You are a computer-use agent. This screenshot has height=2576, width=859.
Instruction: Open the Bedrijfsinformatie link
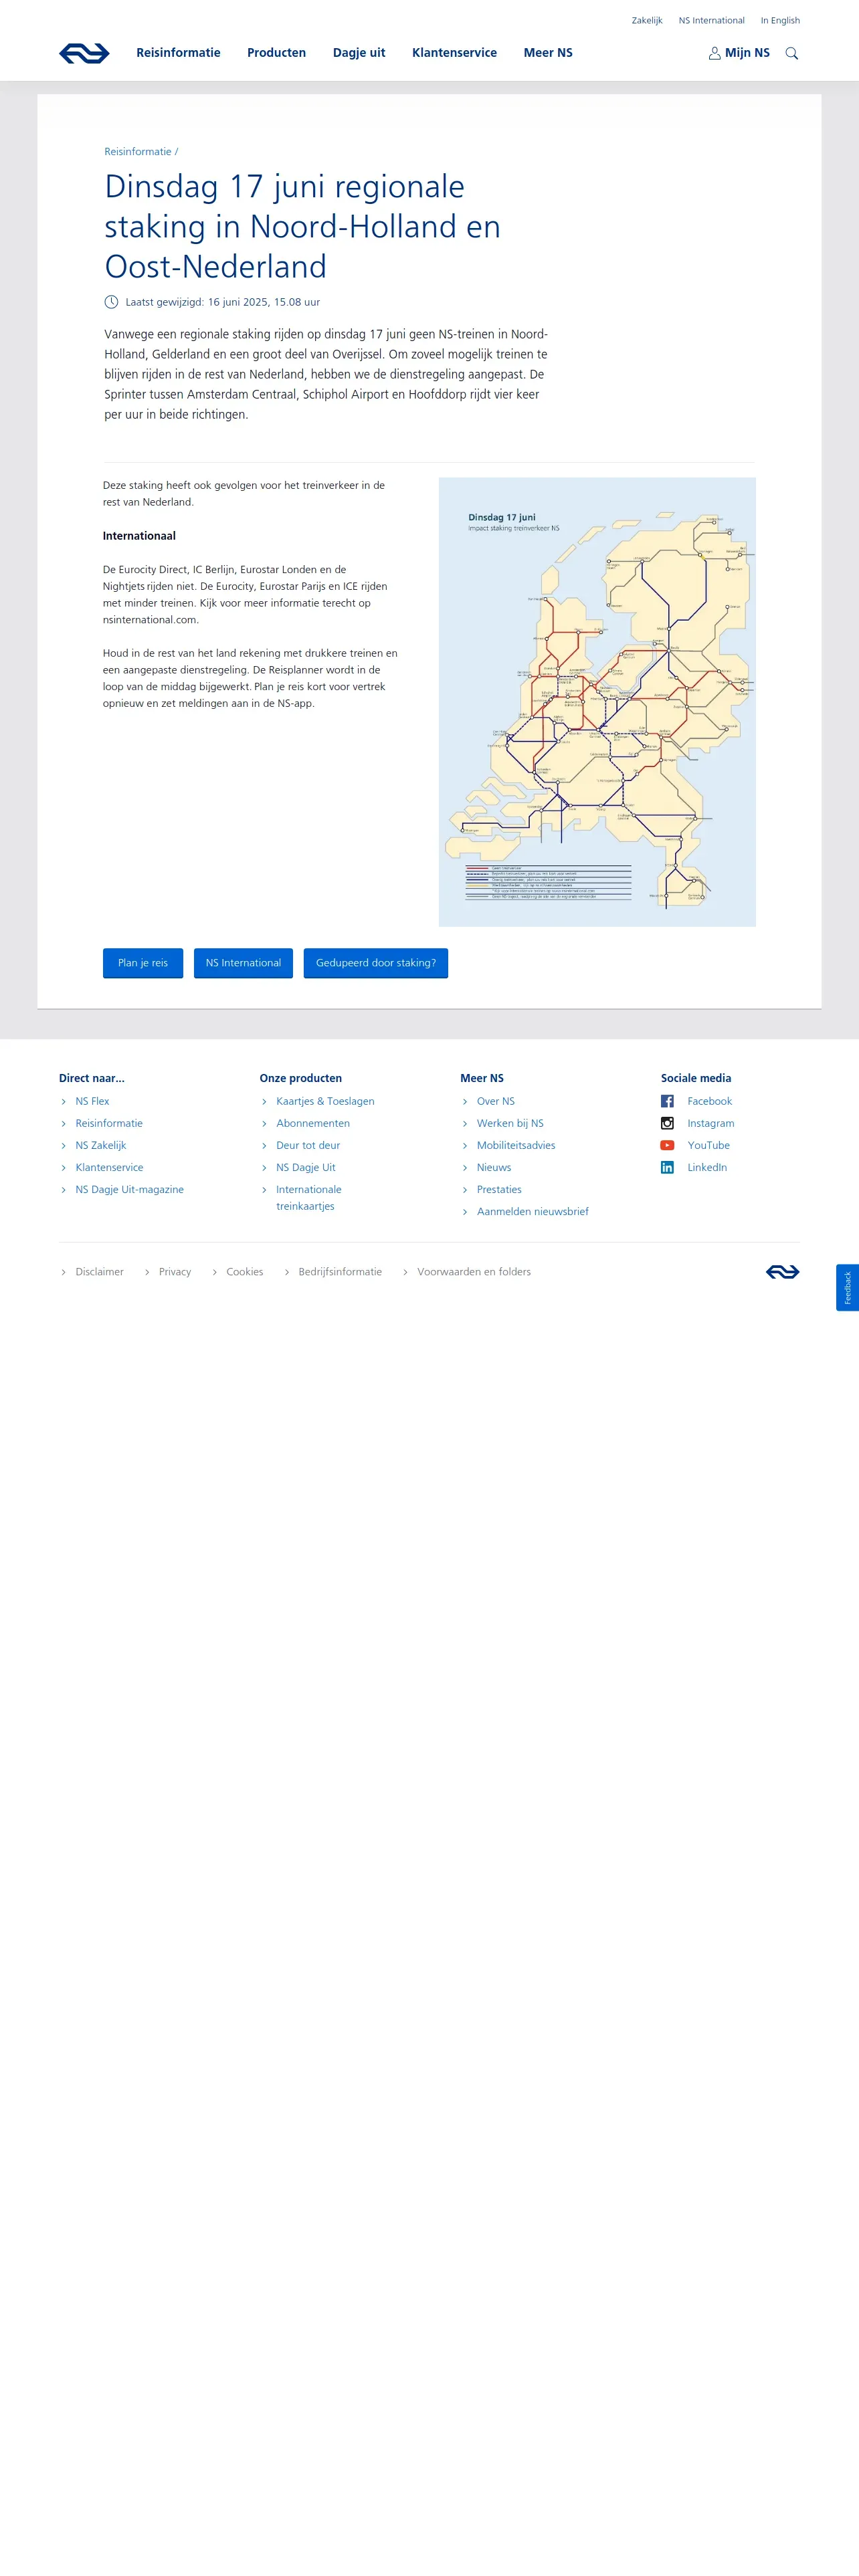pyautogui.click(x=340, y=1272)
